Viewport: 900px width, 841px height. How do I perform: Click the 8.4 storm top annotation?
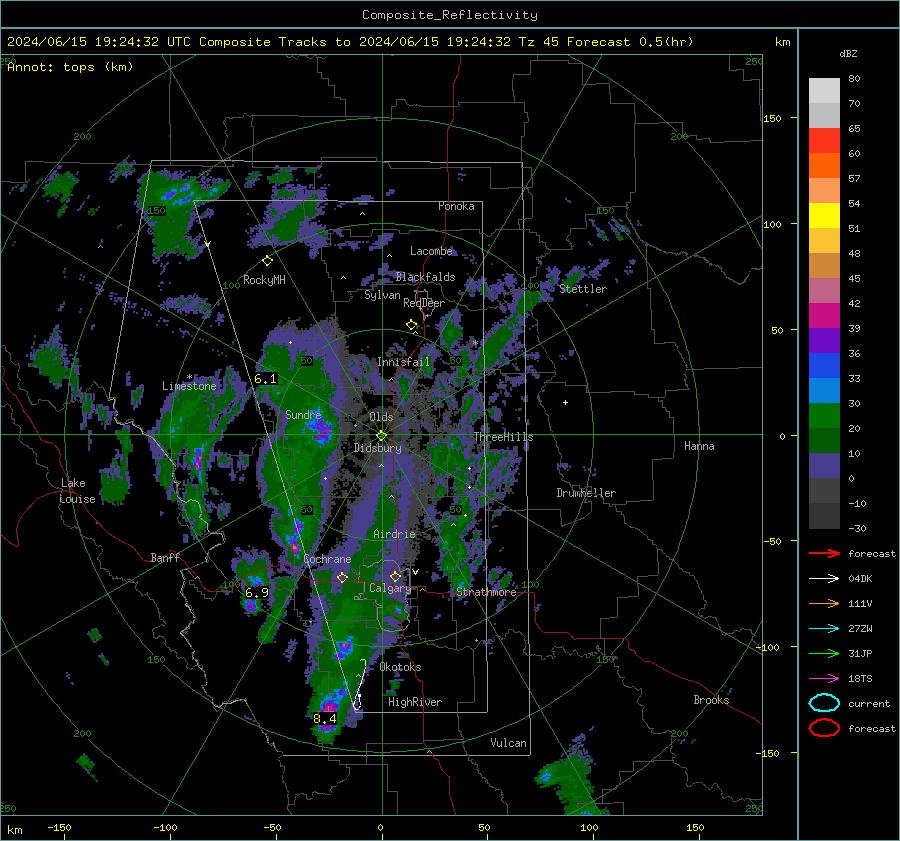[x=325, y=718]
